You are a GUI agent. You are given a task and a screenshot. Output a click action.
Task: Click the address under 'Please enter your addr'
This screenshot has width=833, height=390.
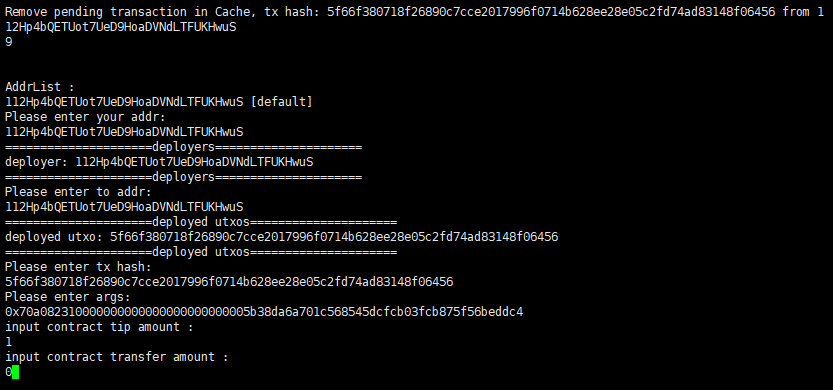click(124, 131)
